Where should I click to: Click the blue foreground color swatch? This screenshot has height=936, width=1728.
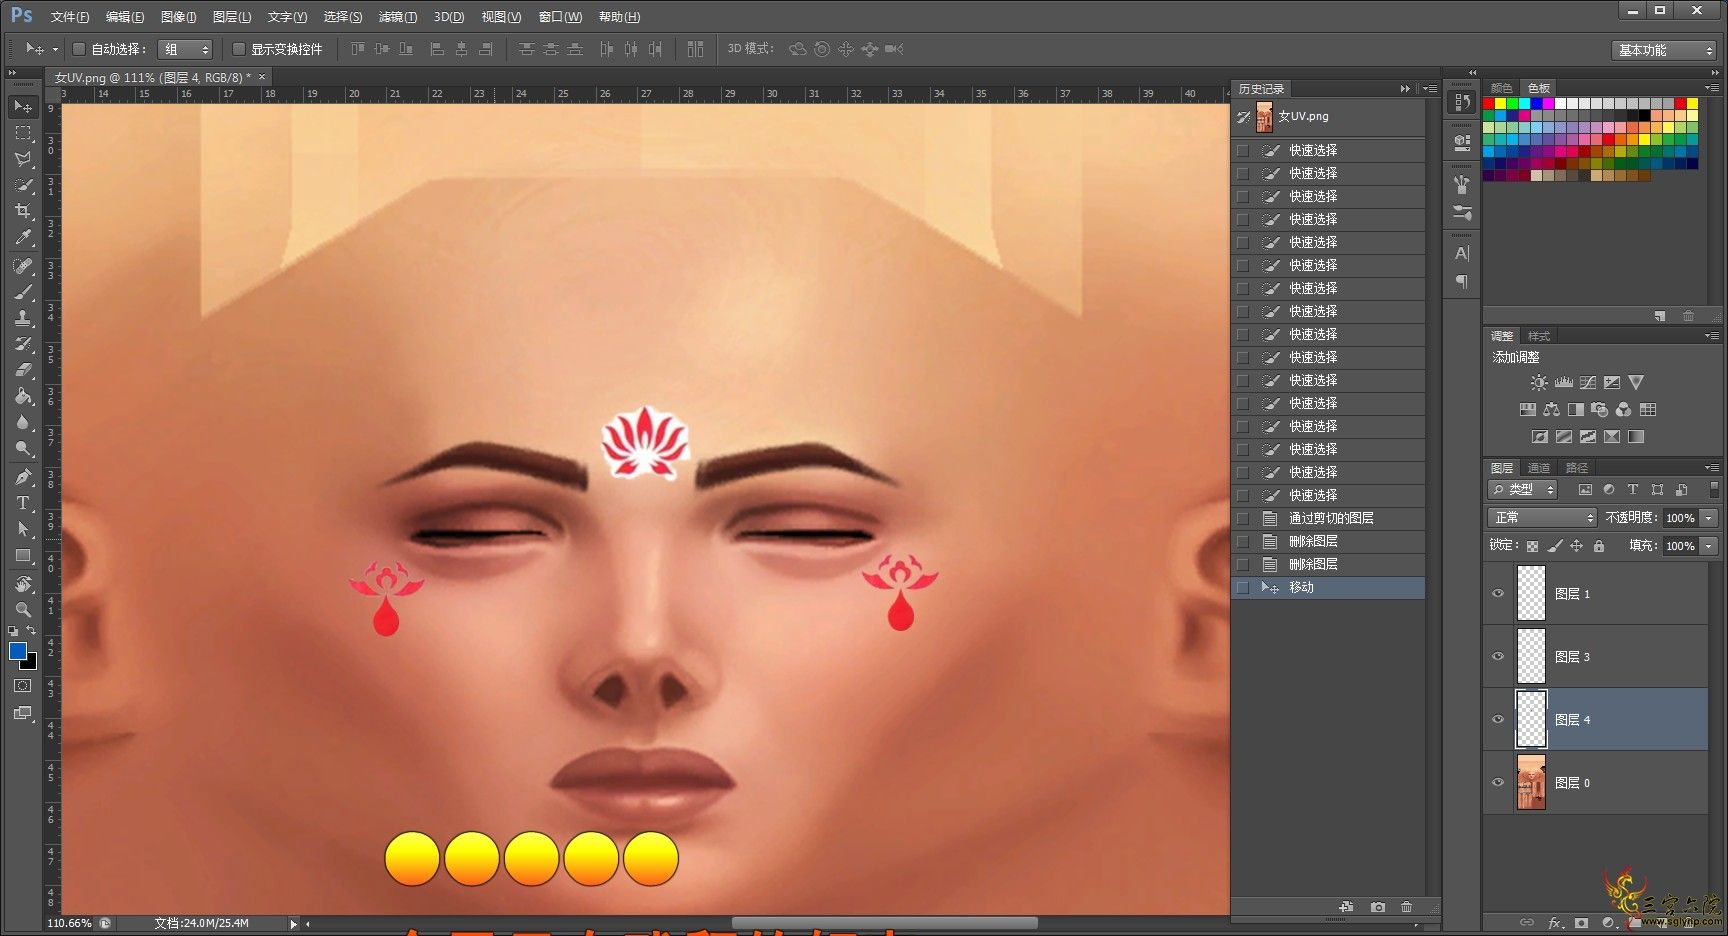(x=17, y=651)
